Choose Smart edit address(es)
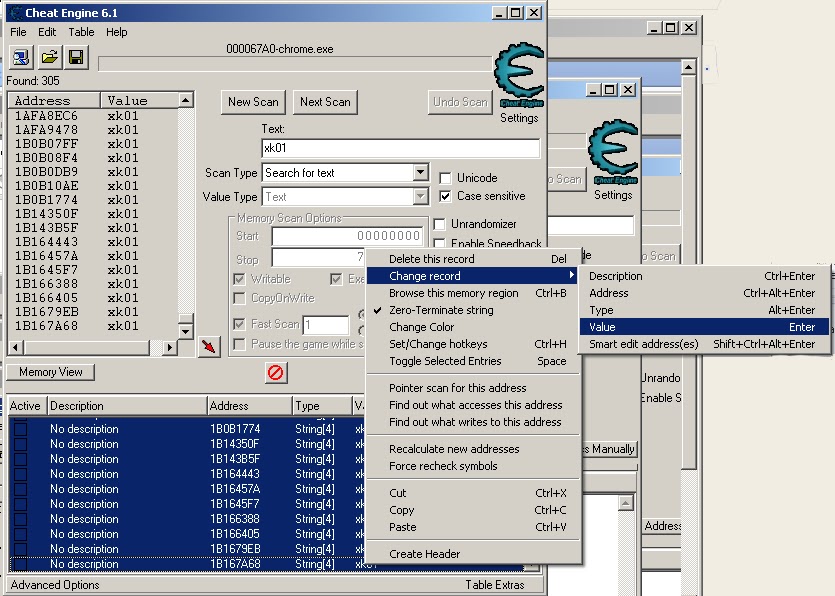 (x=705, y=344)
